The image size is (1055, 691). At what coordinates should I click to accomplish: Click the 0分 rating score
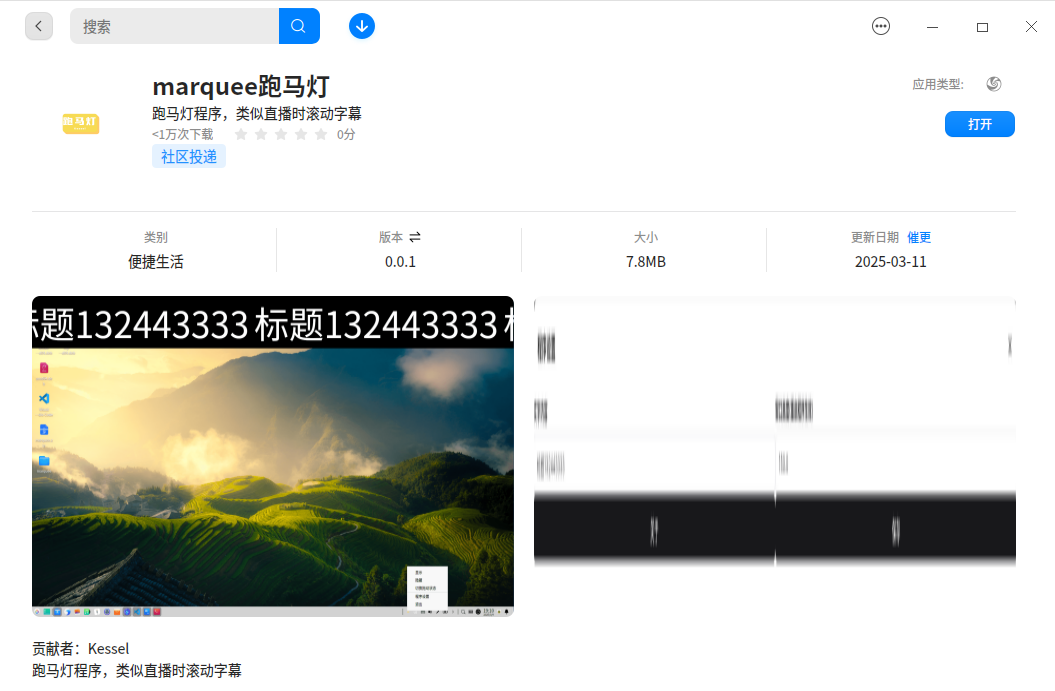pyautogui.click(x=346, y=135)
